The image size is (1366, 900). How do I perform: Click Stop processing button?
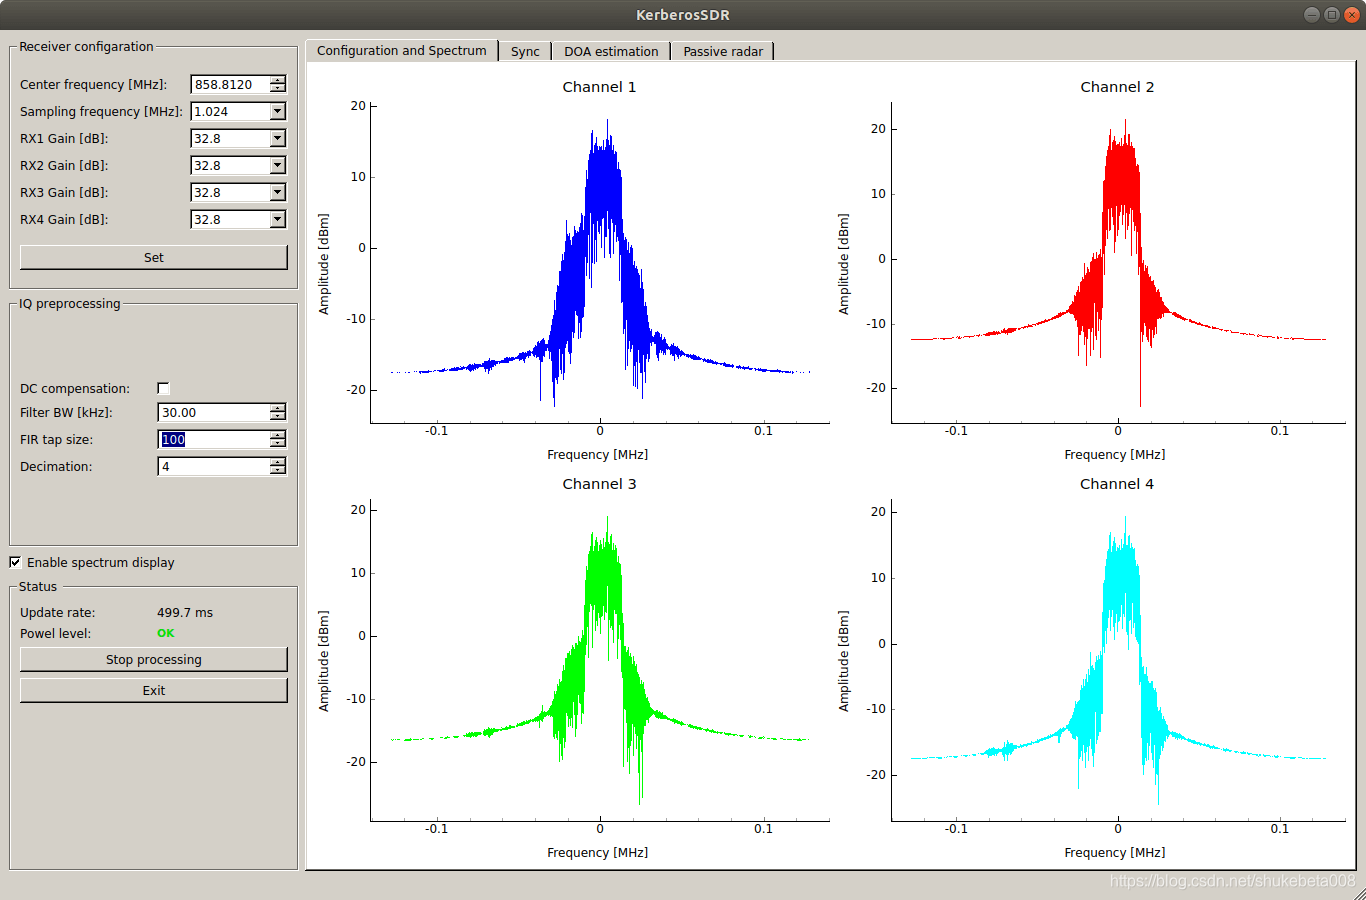pos(154,660)
